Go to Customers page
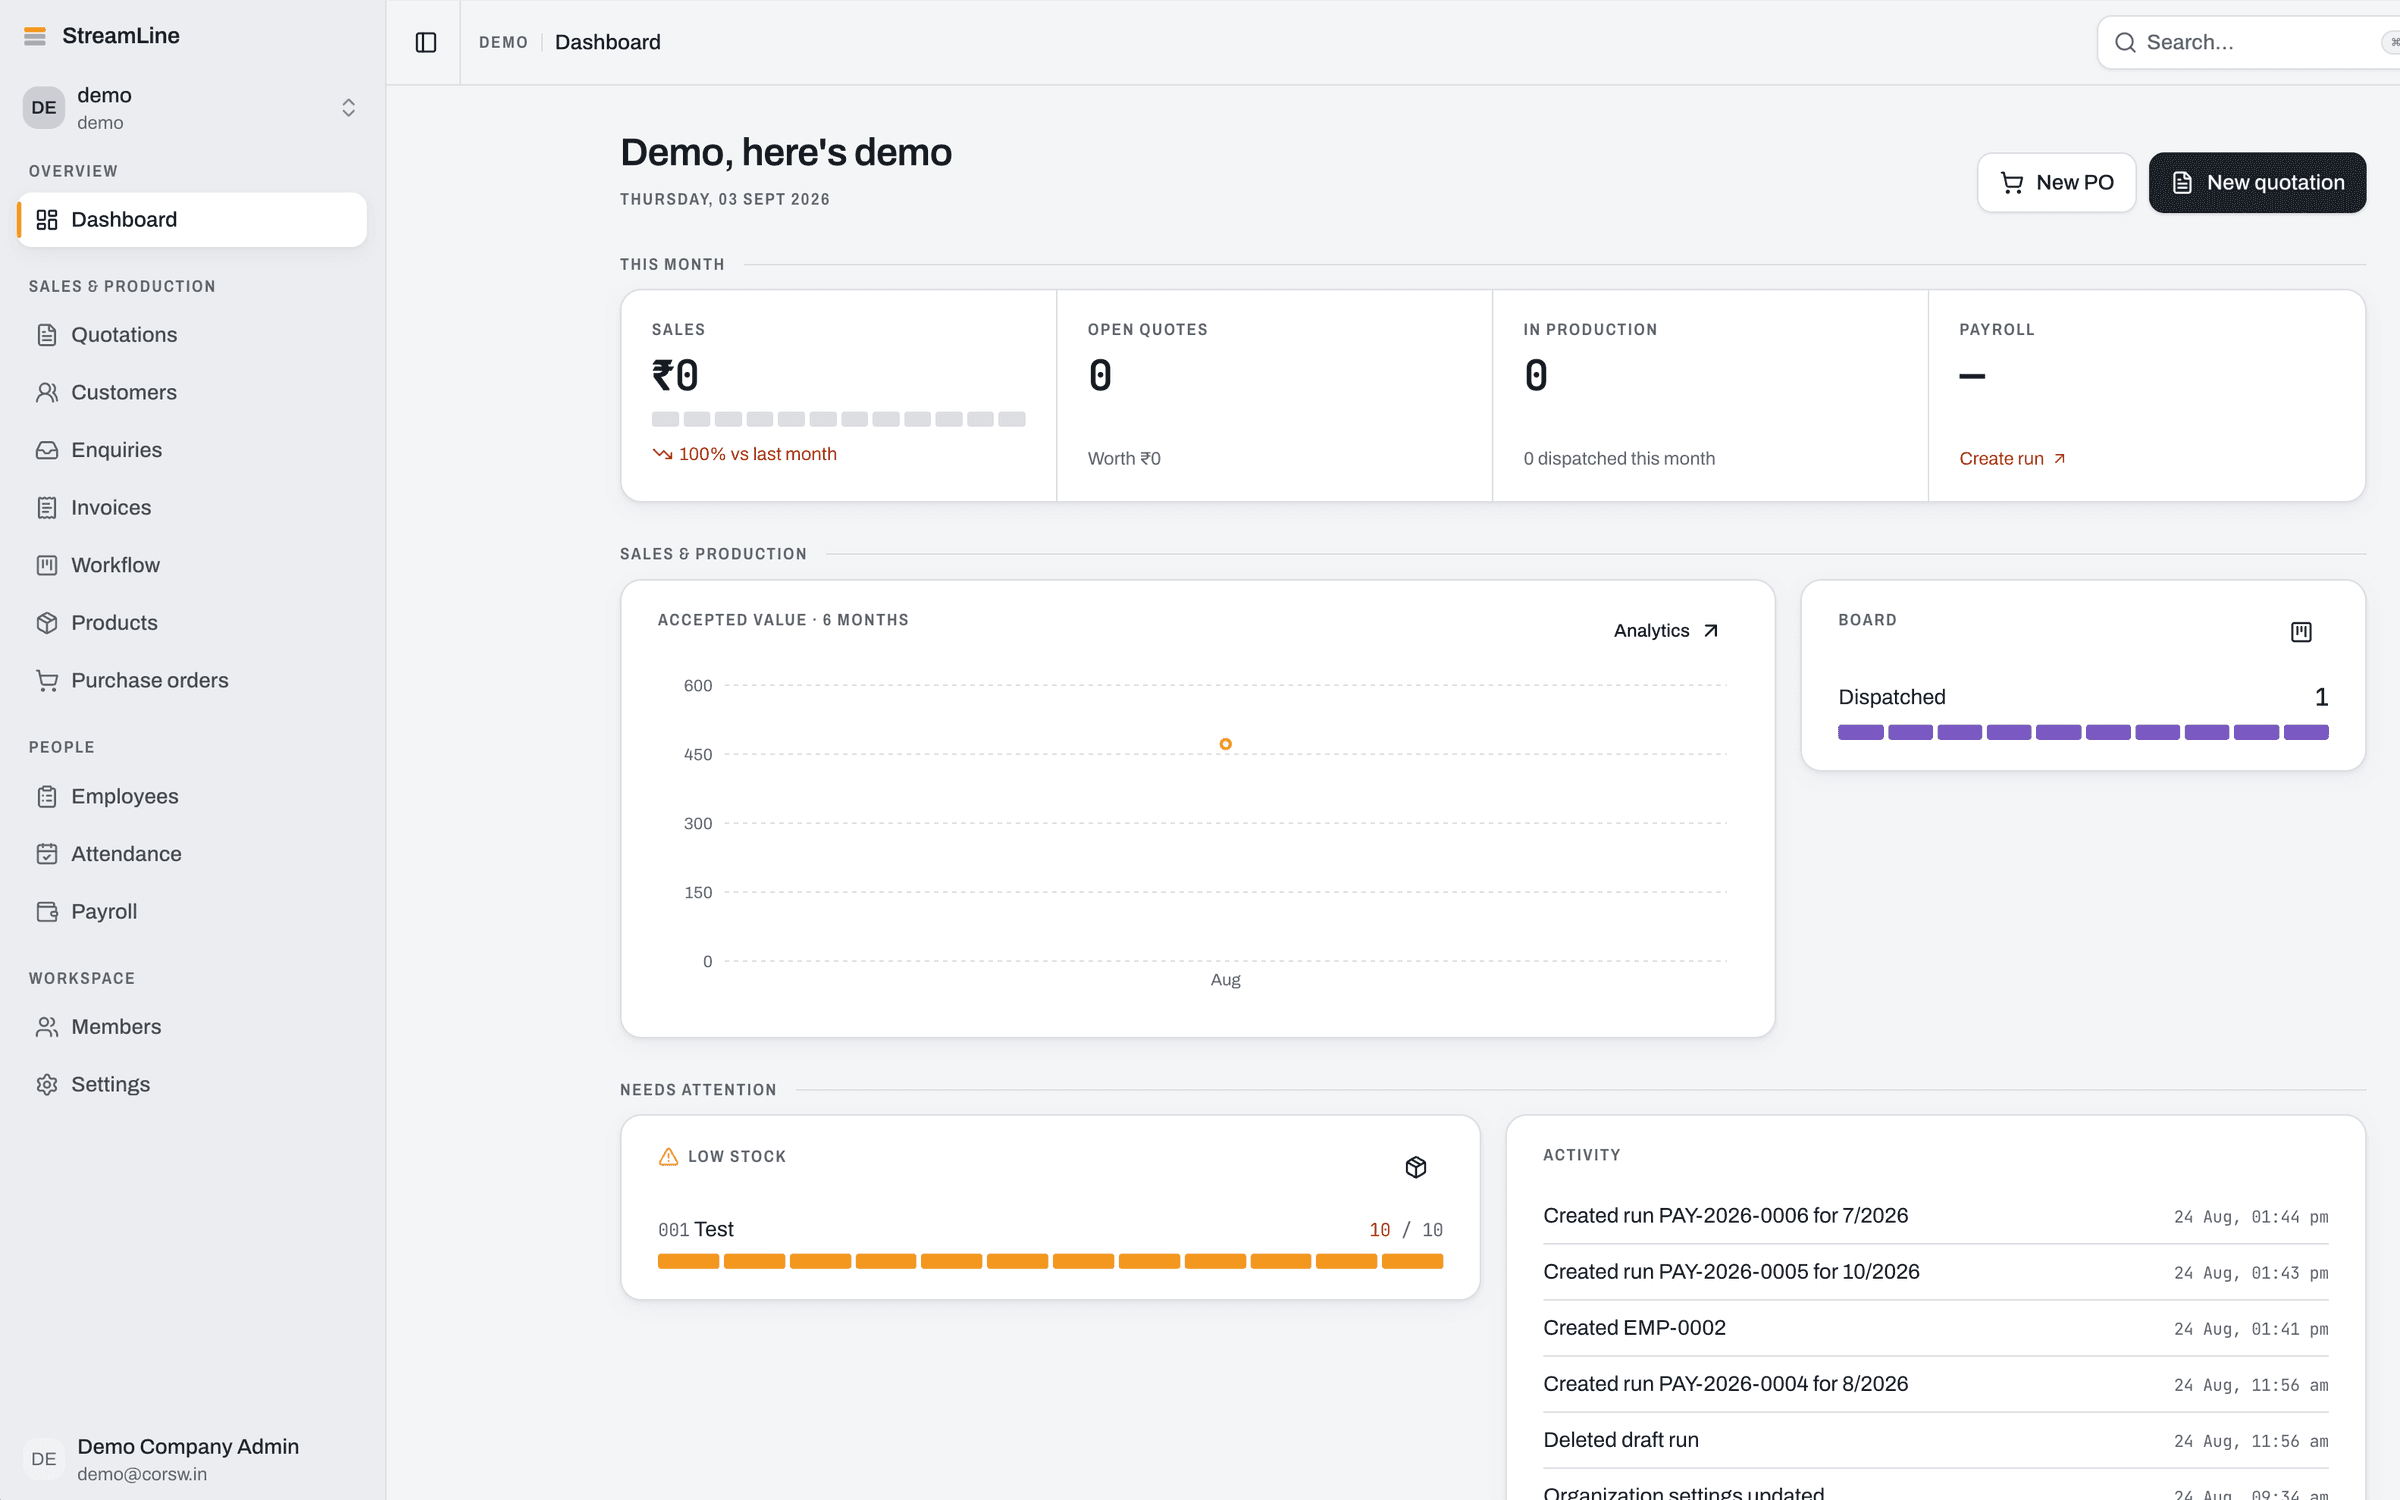Screen dimensions: 2400x1500 click(x=192, y=392)
